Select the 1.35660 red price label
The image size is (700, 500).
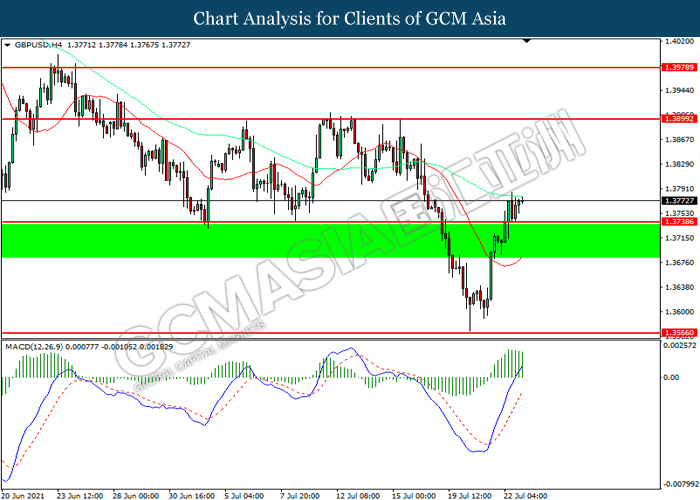[x=679, y=333]
